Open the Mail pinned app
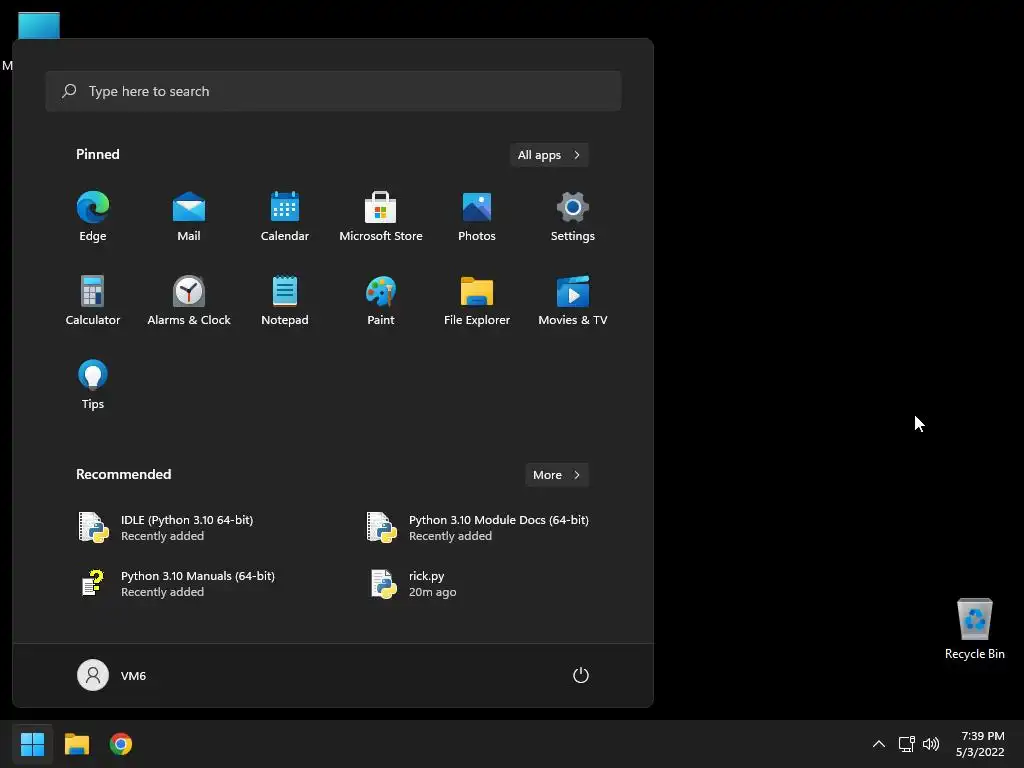This screenshot has width=1024, height=768. pos(189,217)
